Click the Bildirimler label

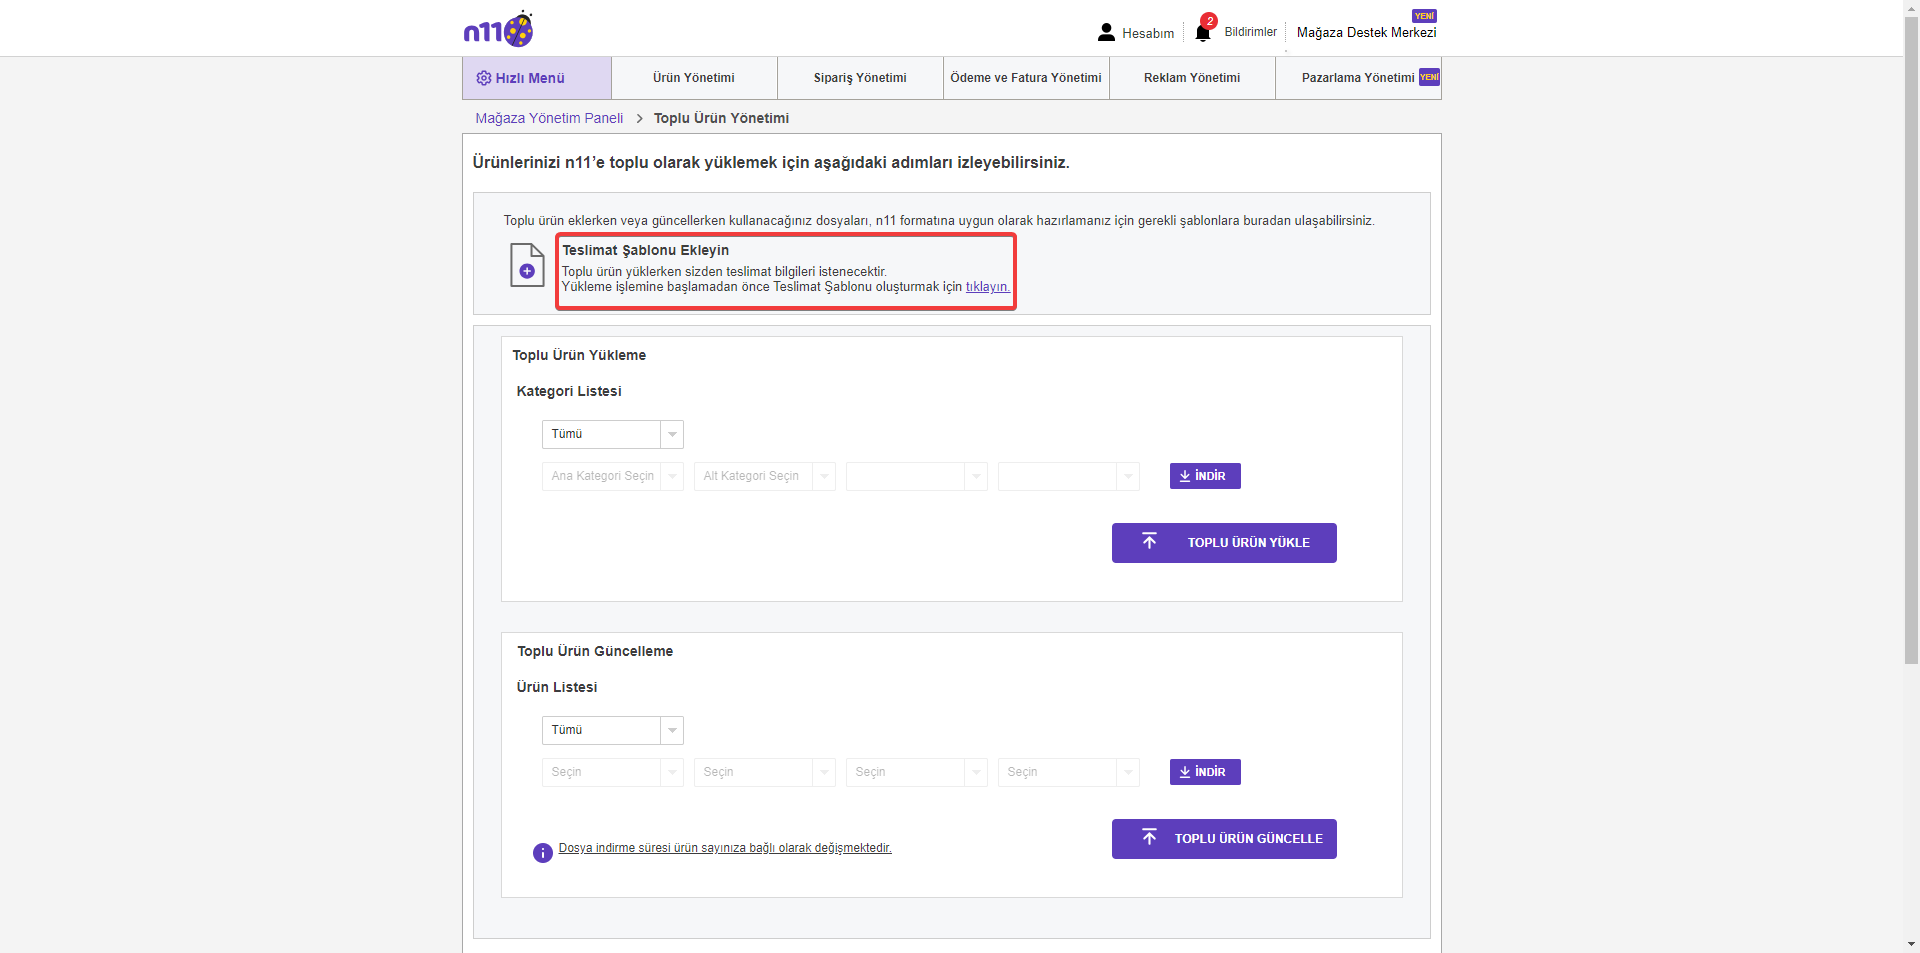[1250, 32]
